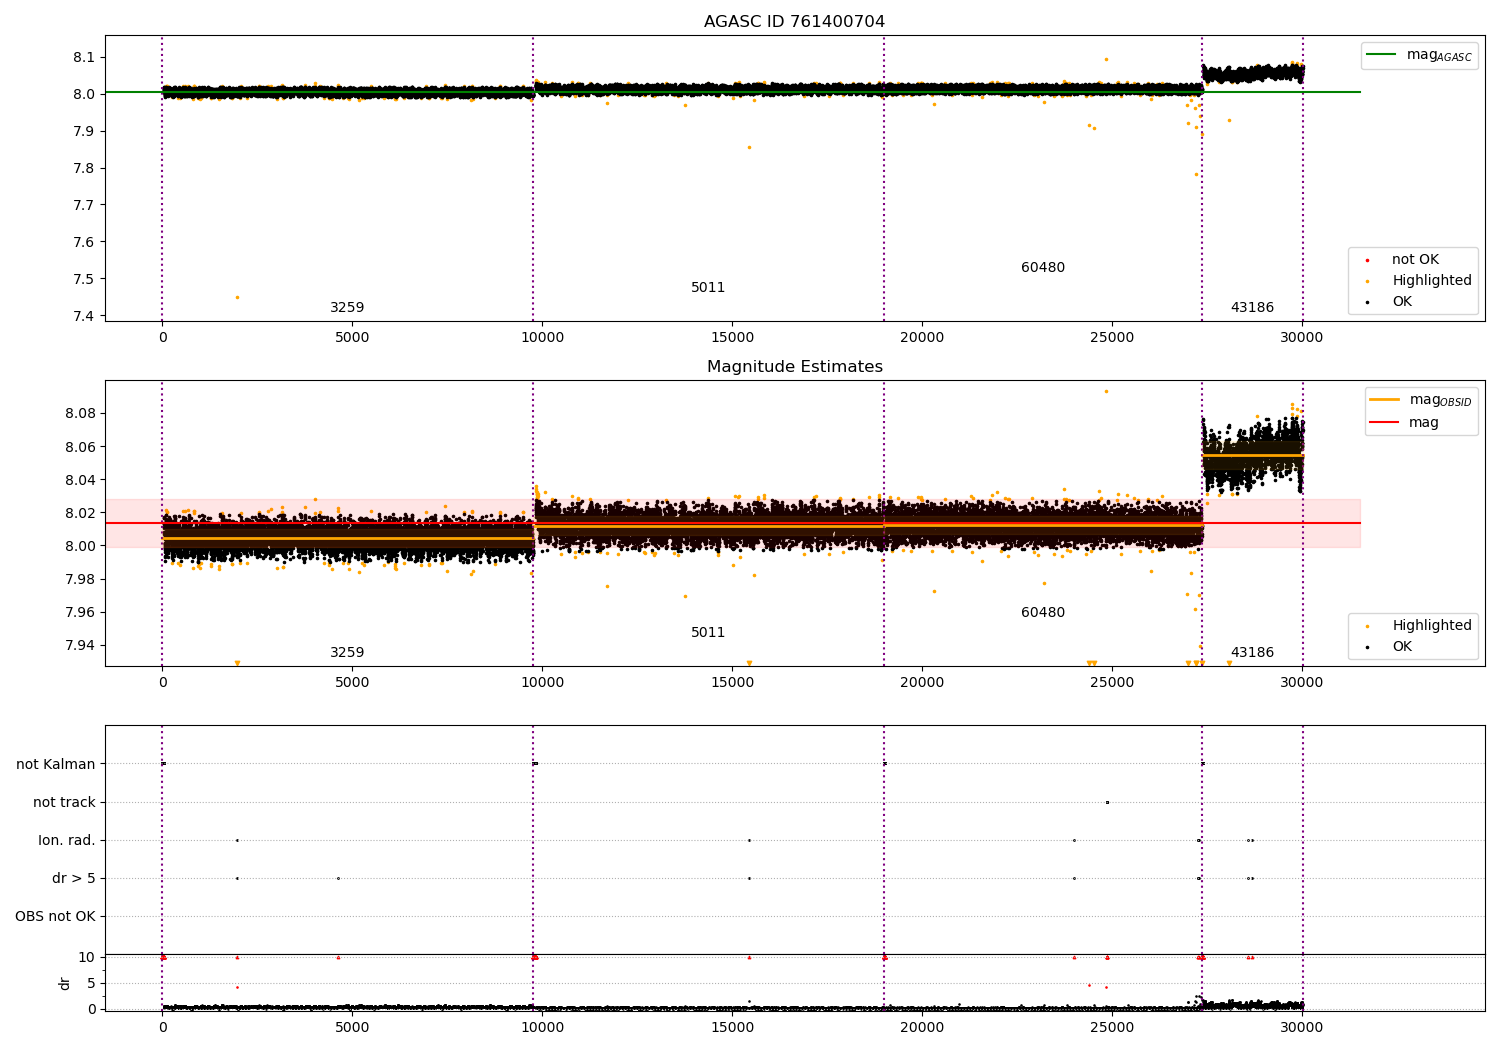Click the 7.94 y-tick in middle plot

(80, 645)
